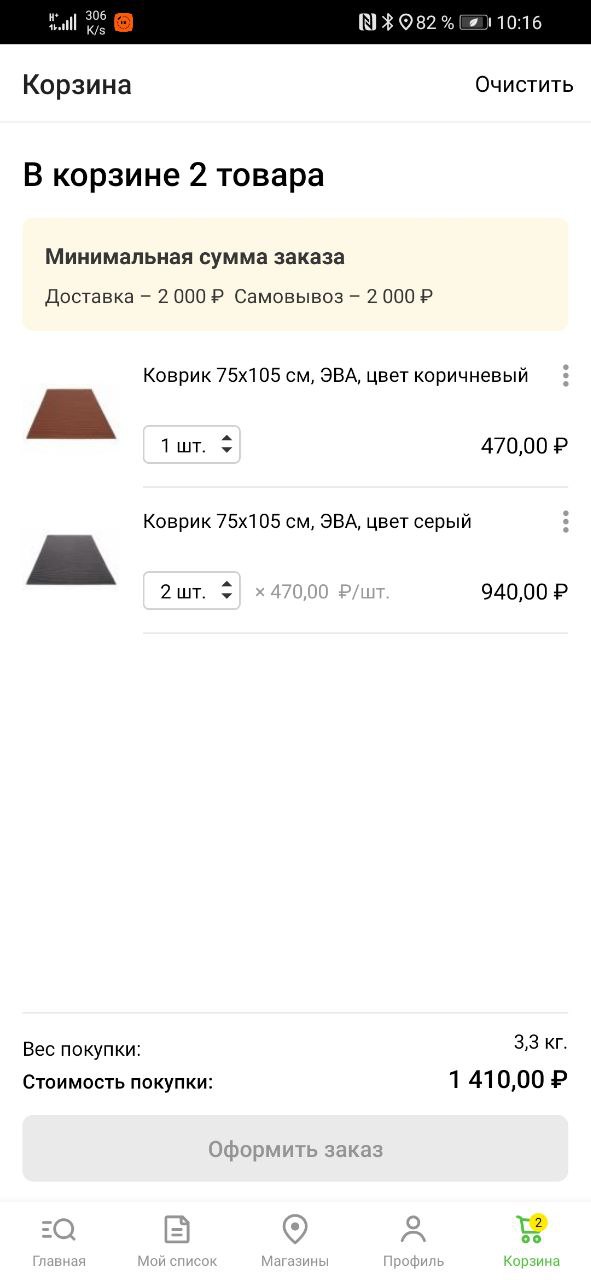Click the Оформить заказ button
The image size is (591, 1280).
(295, 1149)
